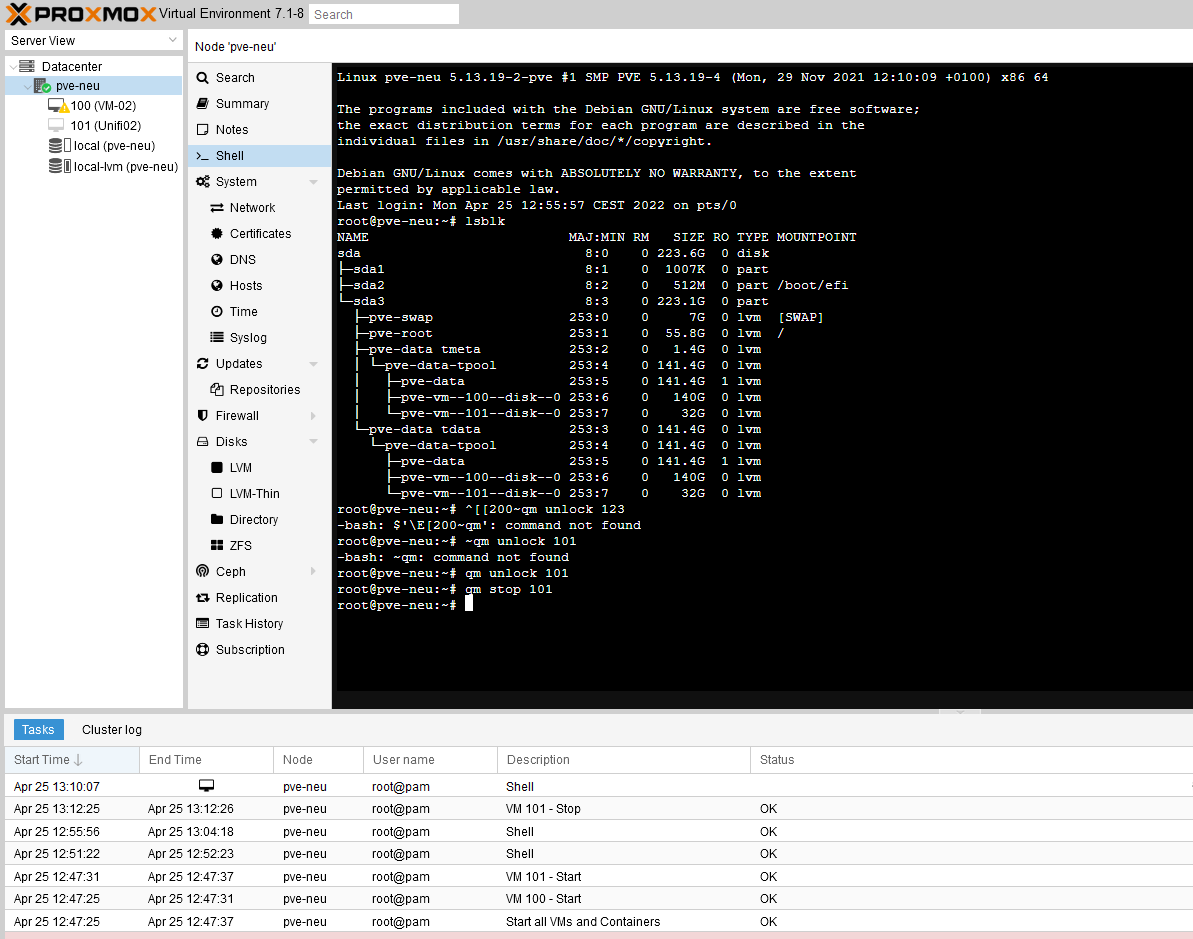Click the Node column header

tap(318, 759)
